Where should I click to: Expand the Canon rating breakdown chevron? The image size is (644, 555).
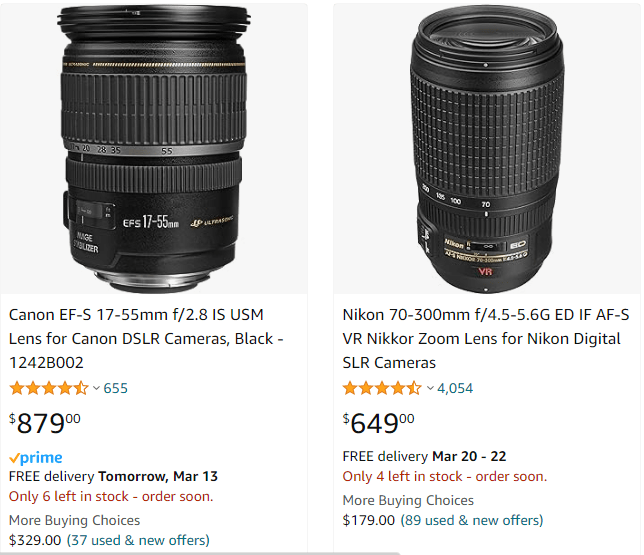tap(96, 388)
